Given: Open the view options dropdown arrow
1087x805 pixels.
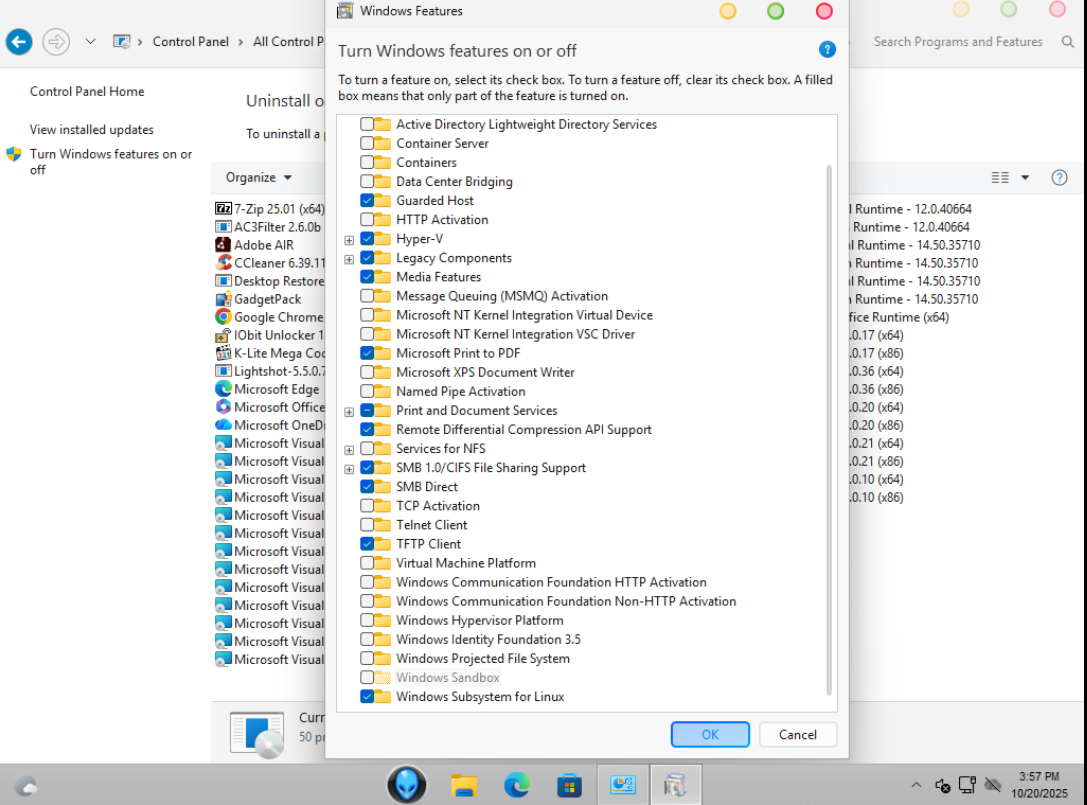Looking at the screenshot, I should (1025, 178).
